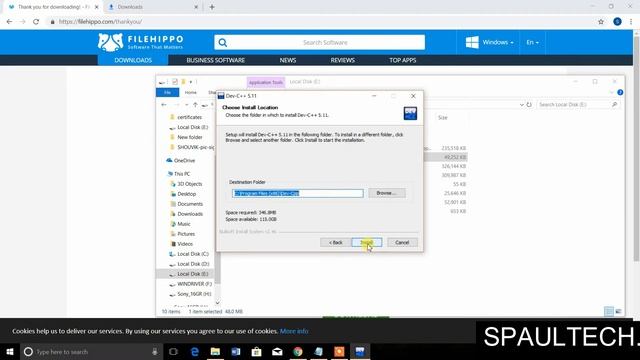Launch Microsoft Edge from the taskbar
Image resolution: width=640 pixels, height=360 pixels.
pyautogui.click(x=195, y=351)
